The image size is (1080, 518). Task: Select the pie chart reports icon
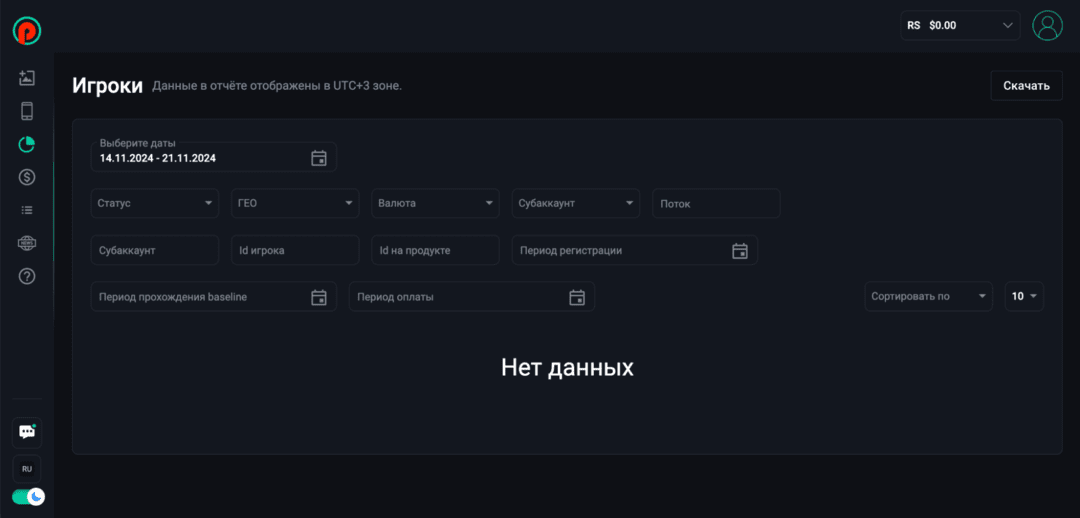(27, 144)
